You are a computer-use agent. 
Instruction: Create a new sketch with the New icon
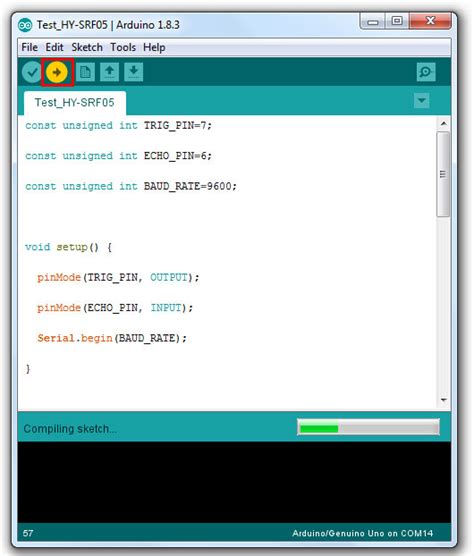tap(85, 72)
